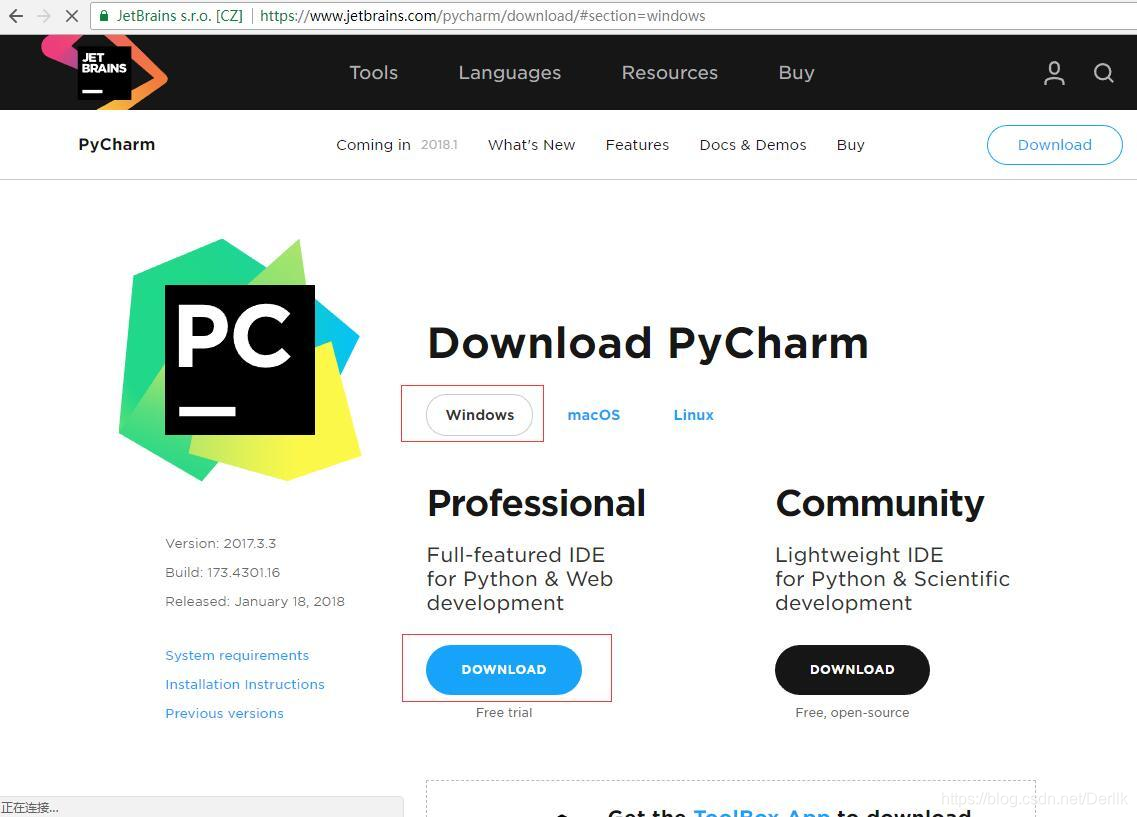The width and height of the screenshot is (1137, 817).
Task: Click the 'Professional' heading
Action: click(x=537, y=503)
